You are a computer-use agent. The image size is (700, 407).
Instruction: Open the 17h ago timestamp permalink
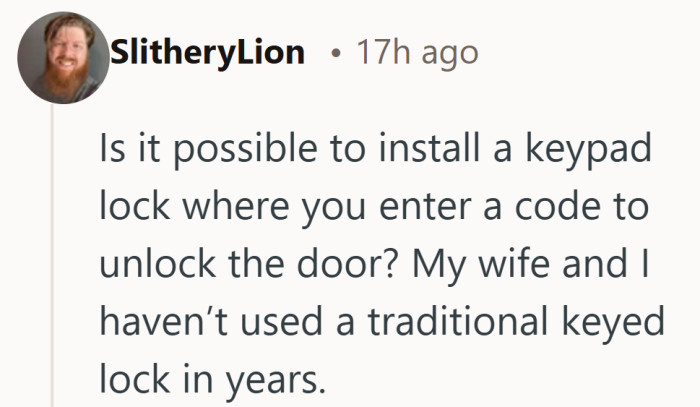click(417, 53)
